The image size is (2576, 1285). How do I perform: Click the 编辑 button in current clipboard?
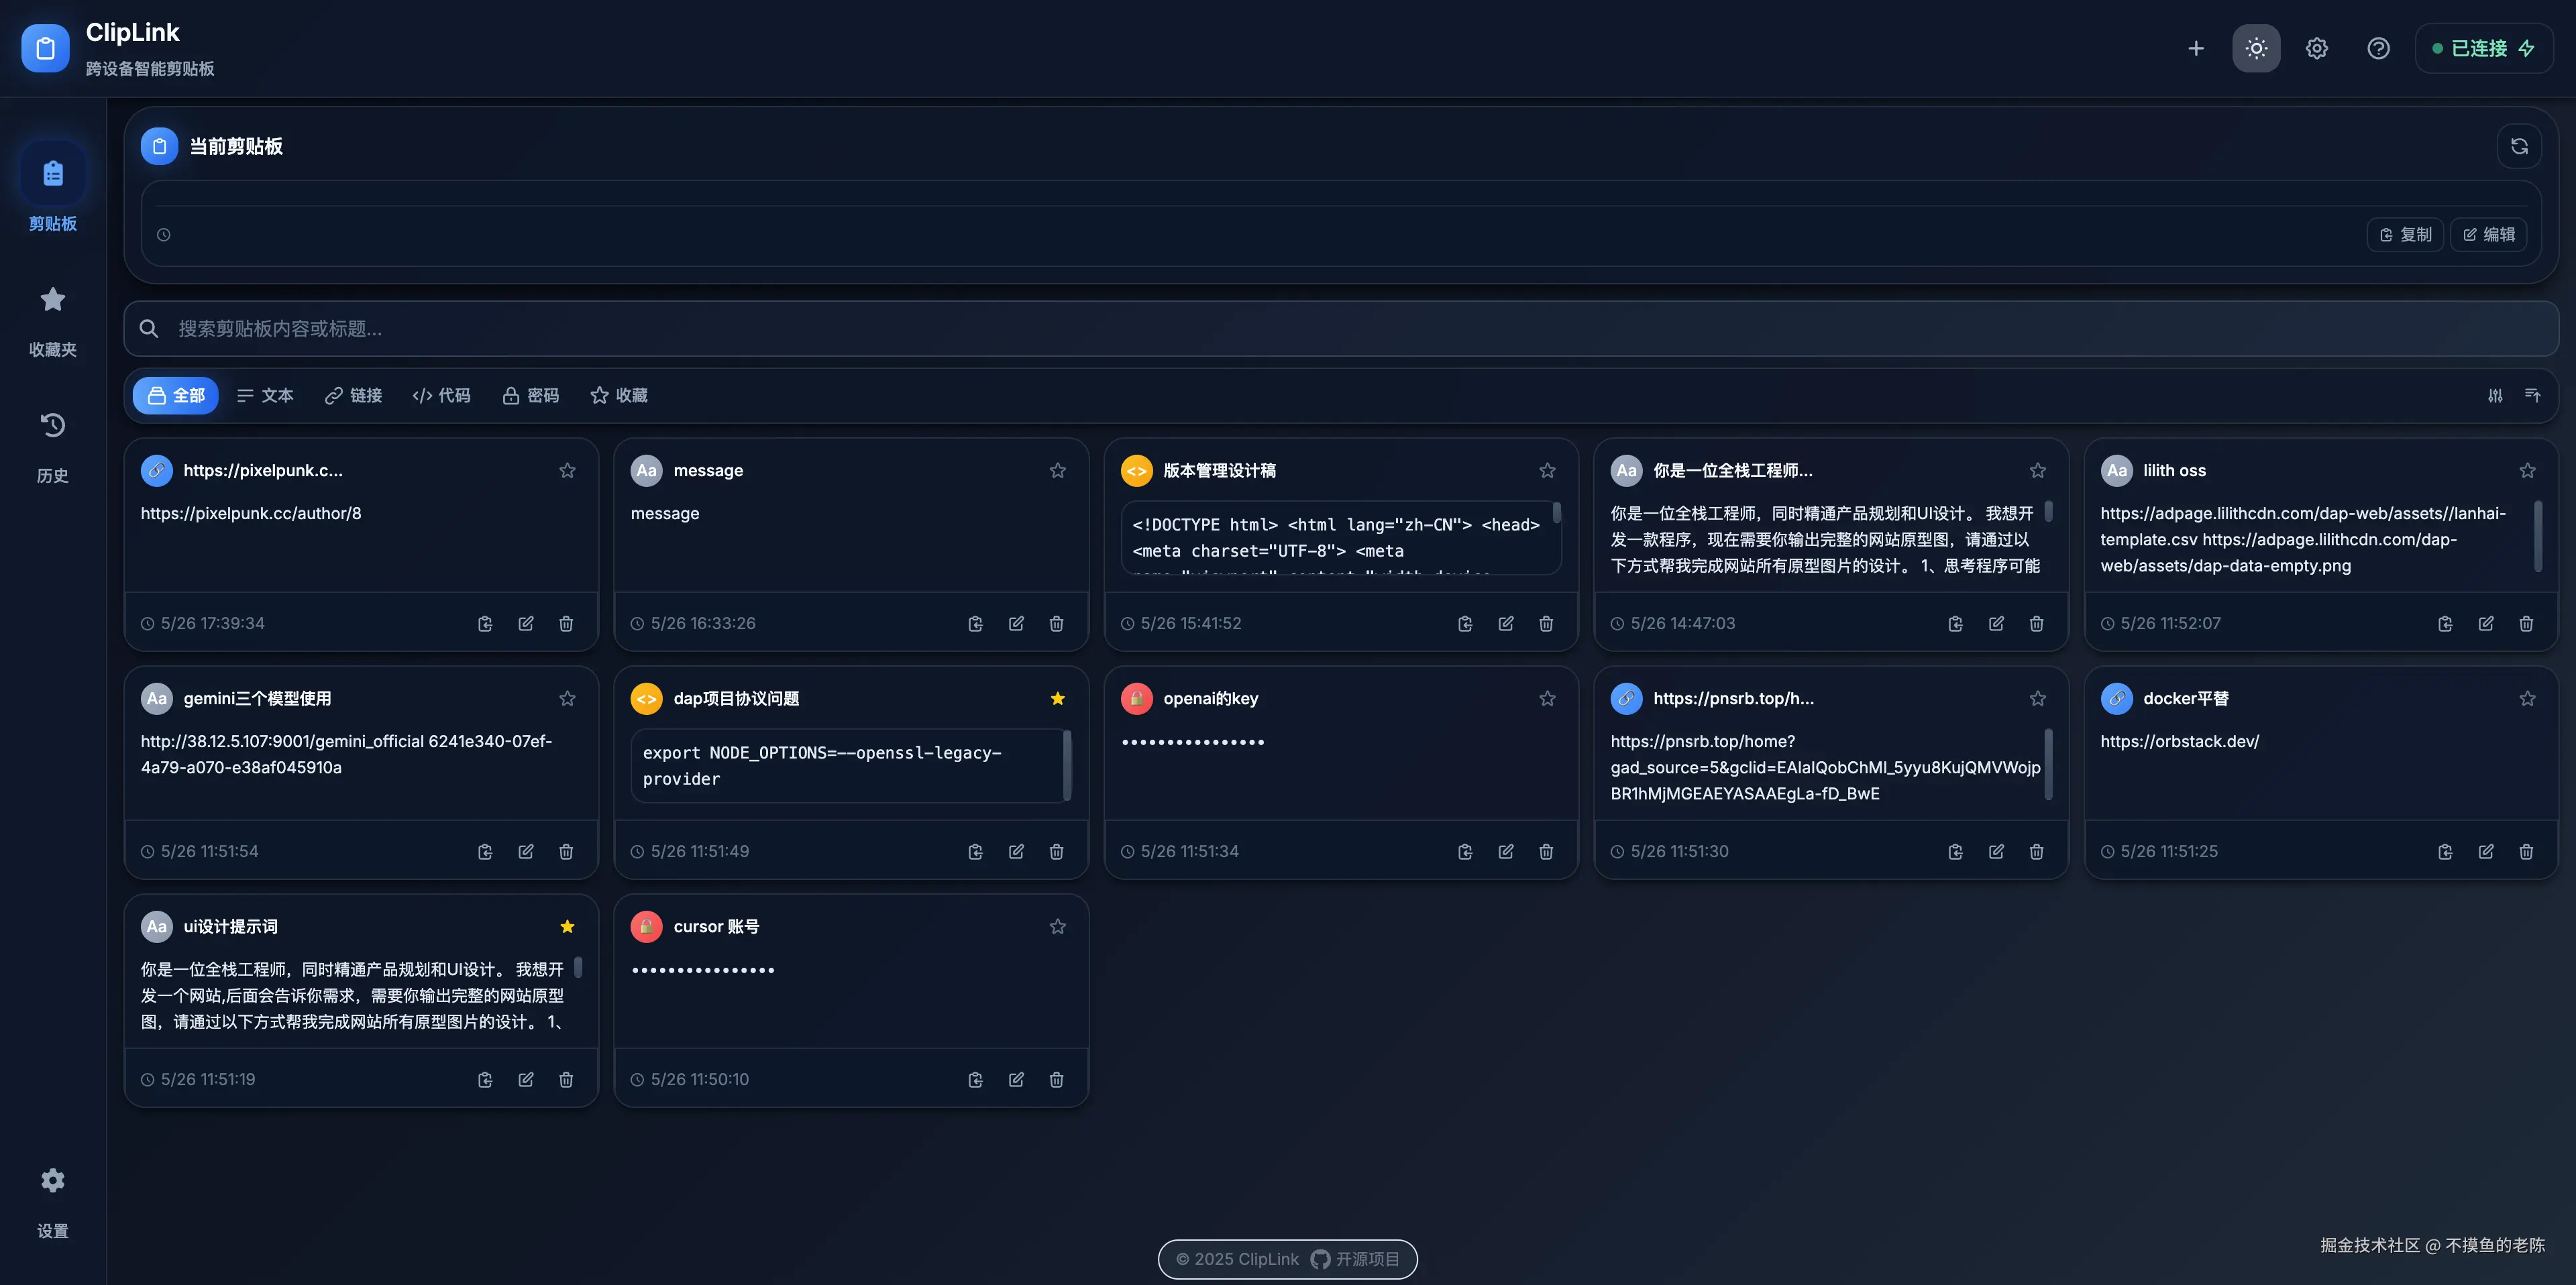tap(2488, 234)
